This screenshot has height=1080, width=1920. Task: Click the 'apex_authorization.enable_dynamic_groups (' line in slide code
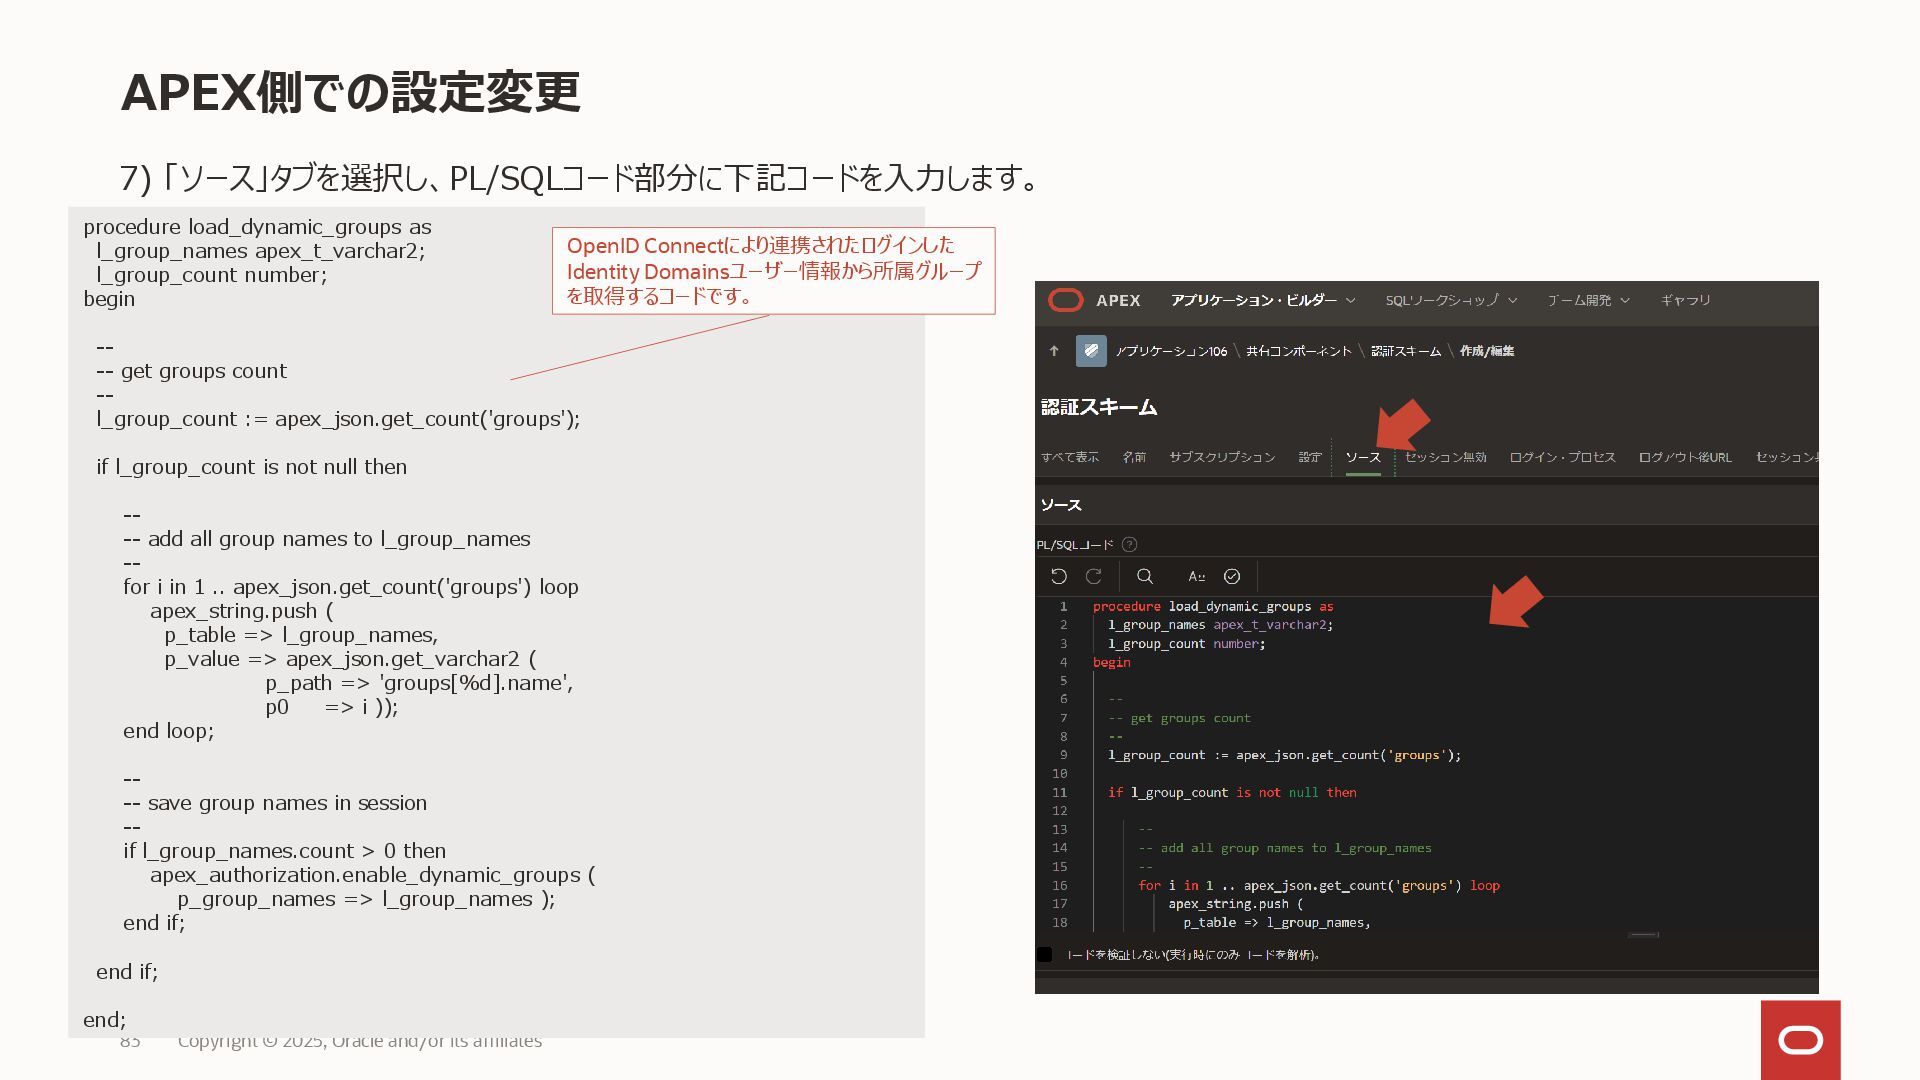(372, 875)
